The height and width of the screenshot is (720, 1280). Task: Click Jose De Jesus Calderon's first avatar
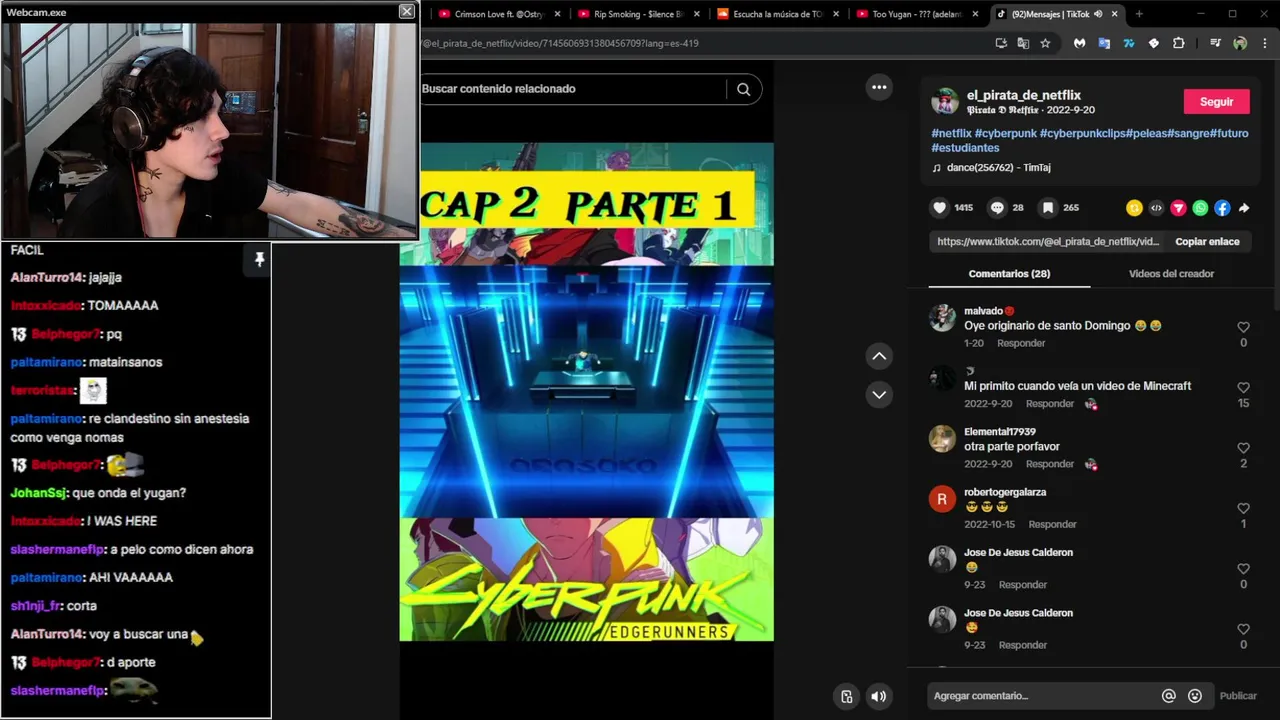pos(942,559)
